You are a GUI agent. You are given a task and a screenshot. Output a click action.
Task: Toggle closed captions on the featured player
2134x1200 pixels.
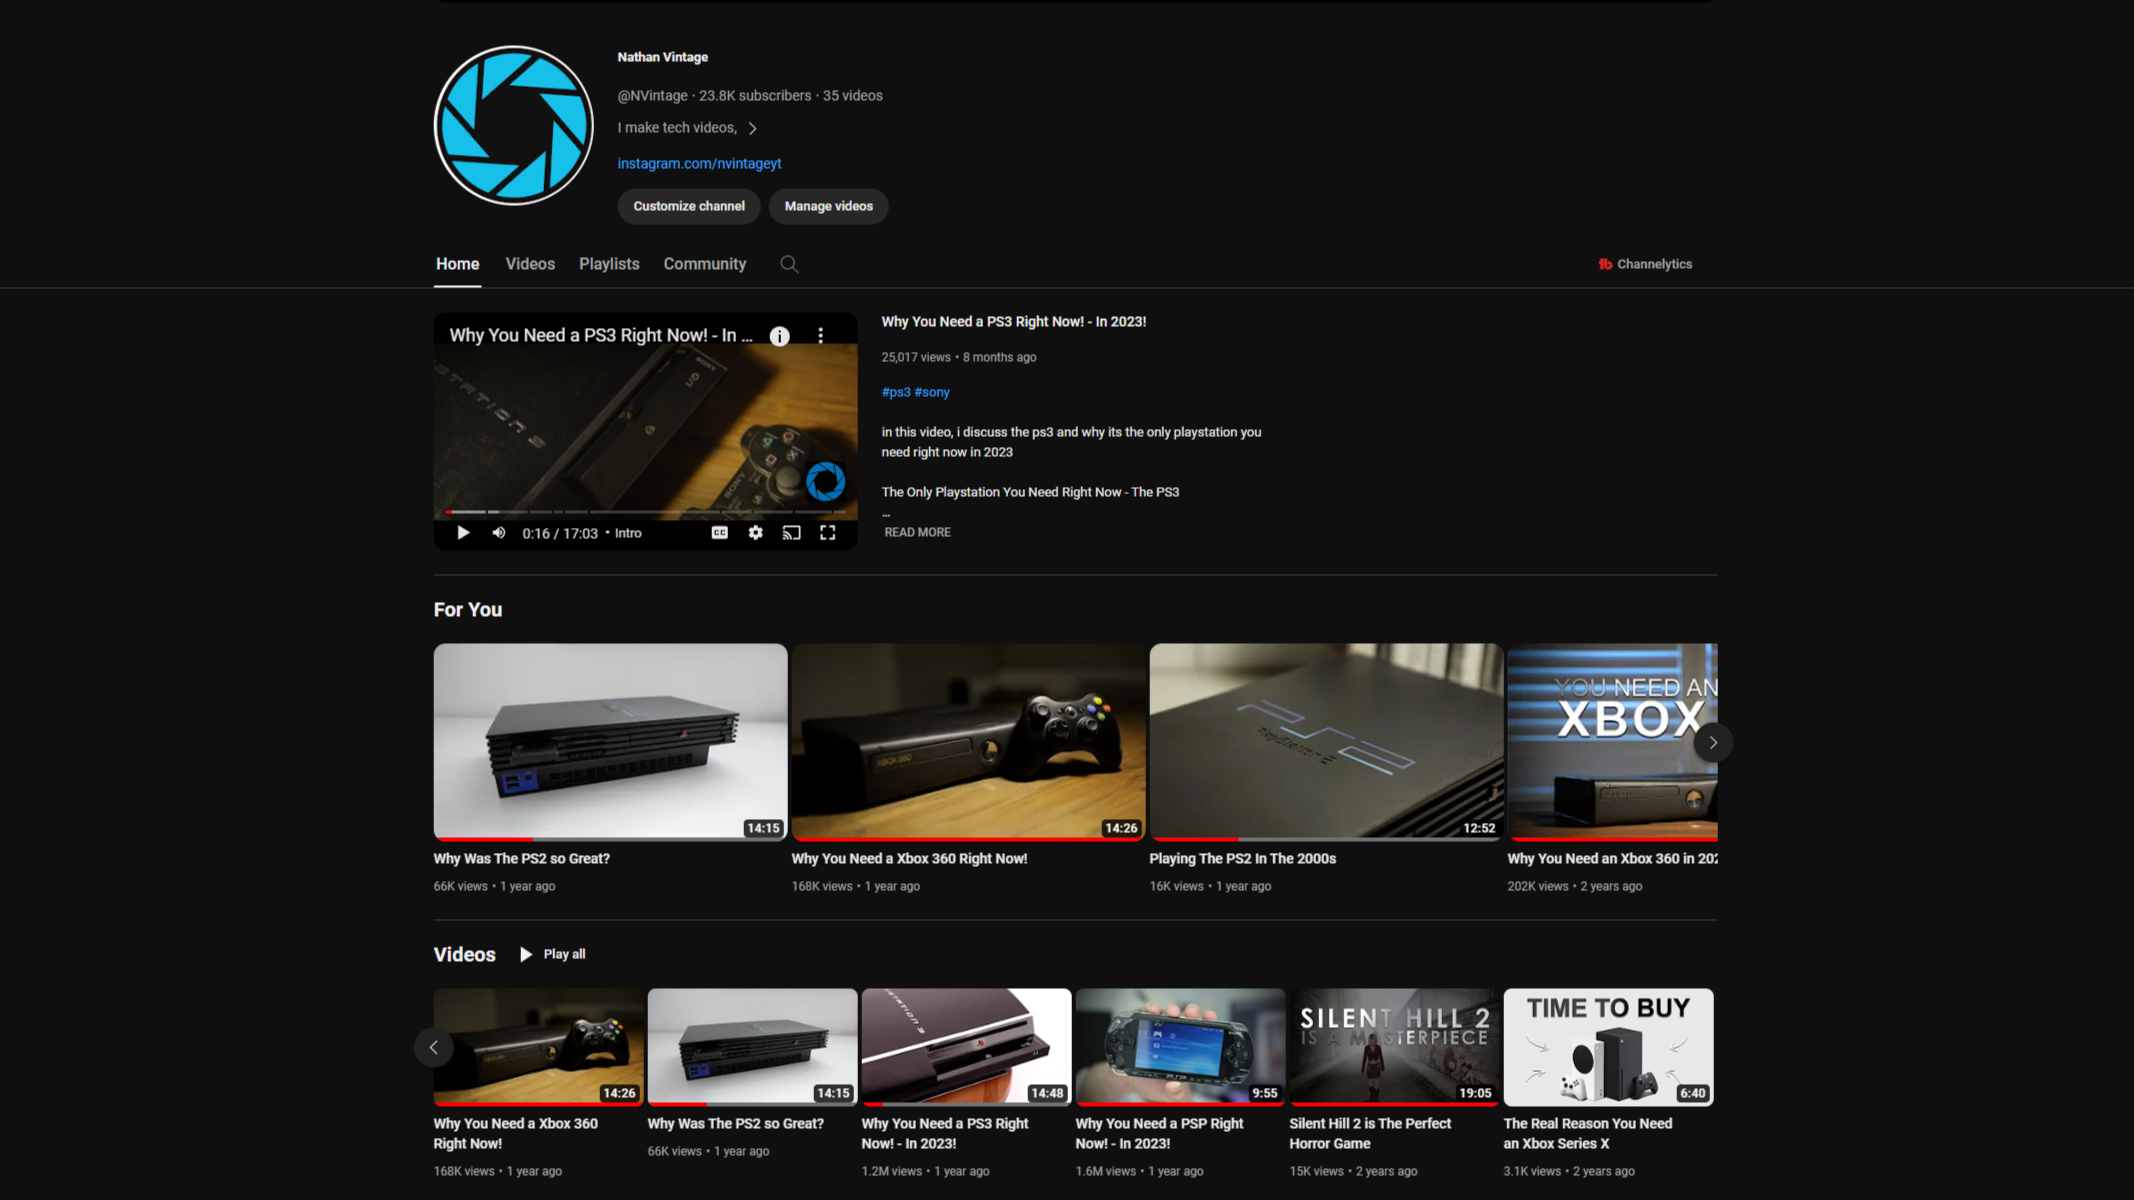tap(719, 533)
